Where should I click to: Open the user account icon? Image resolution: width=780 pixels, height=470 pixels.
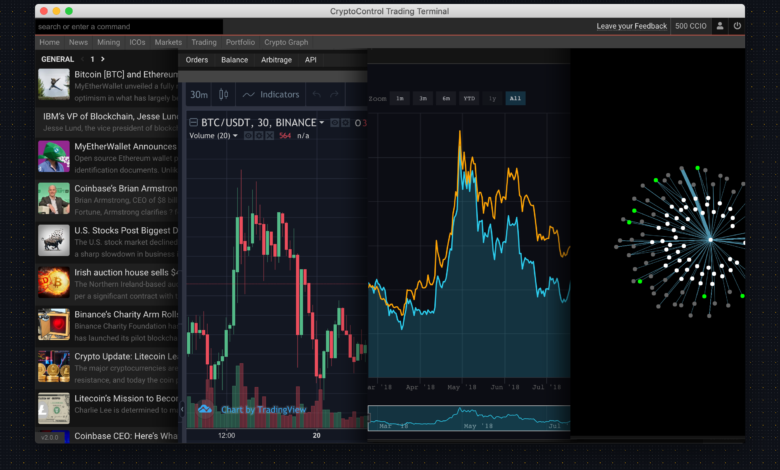point(720,26)
